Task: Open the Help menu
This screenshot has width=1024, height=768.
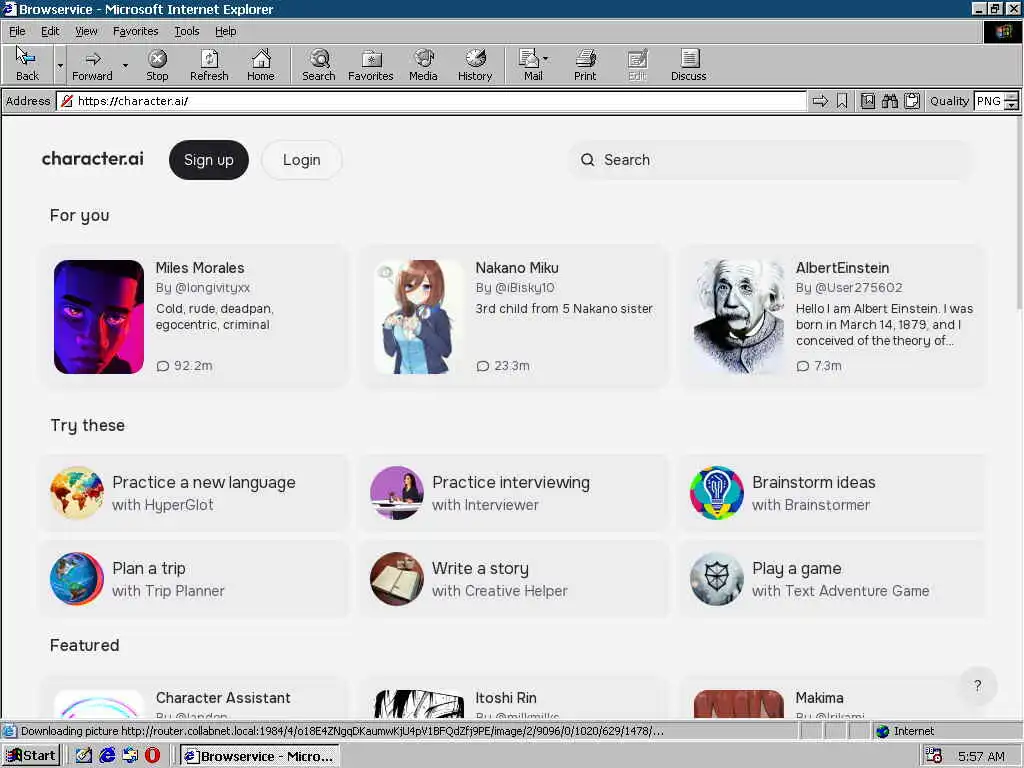Action: (x=225, y=31)
